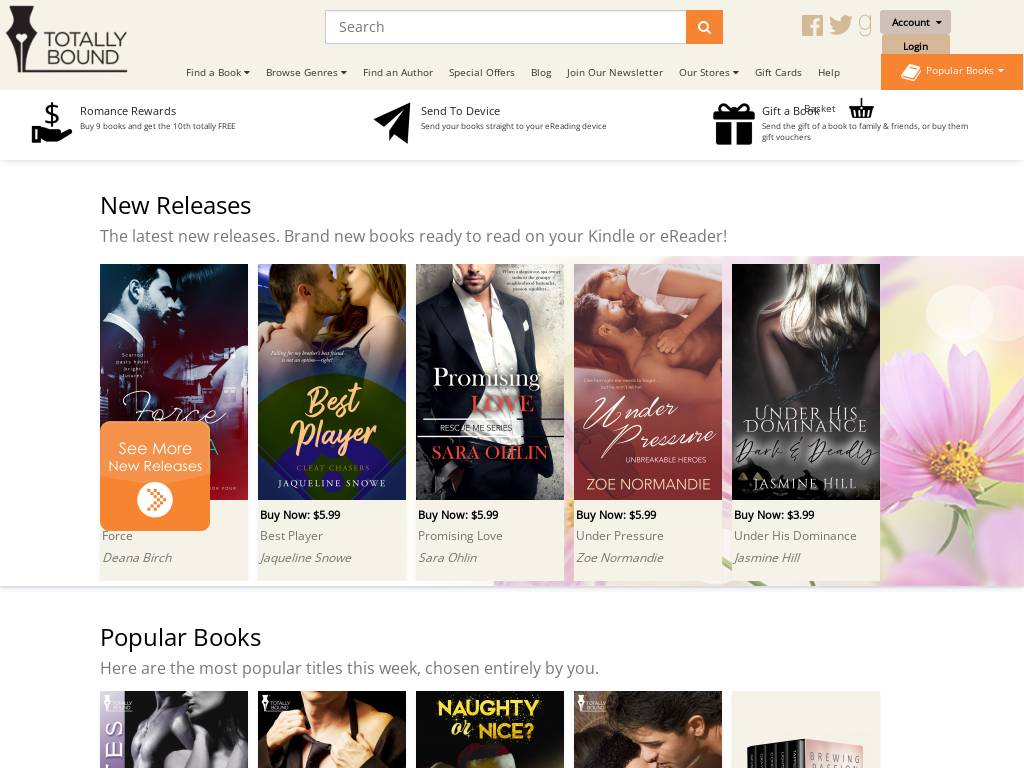Expand the Account dropdown
Viewport: 1024px width, 768px height.
(x=915, y=22)
